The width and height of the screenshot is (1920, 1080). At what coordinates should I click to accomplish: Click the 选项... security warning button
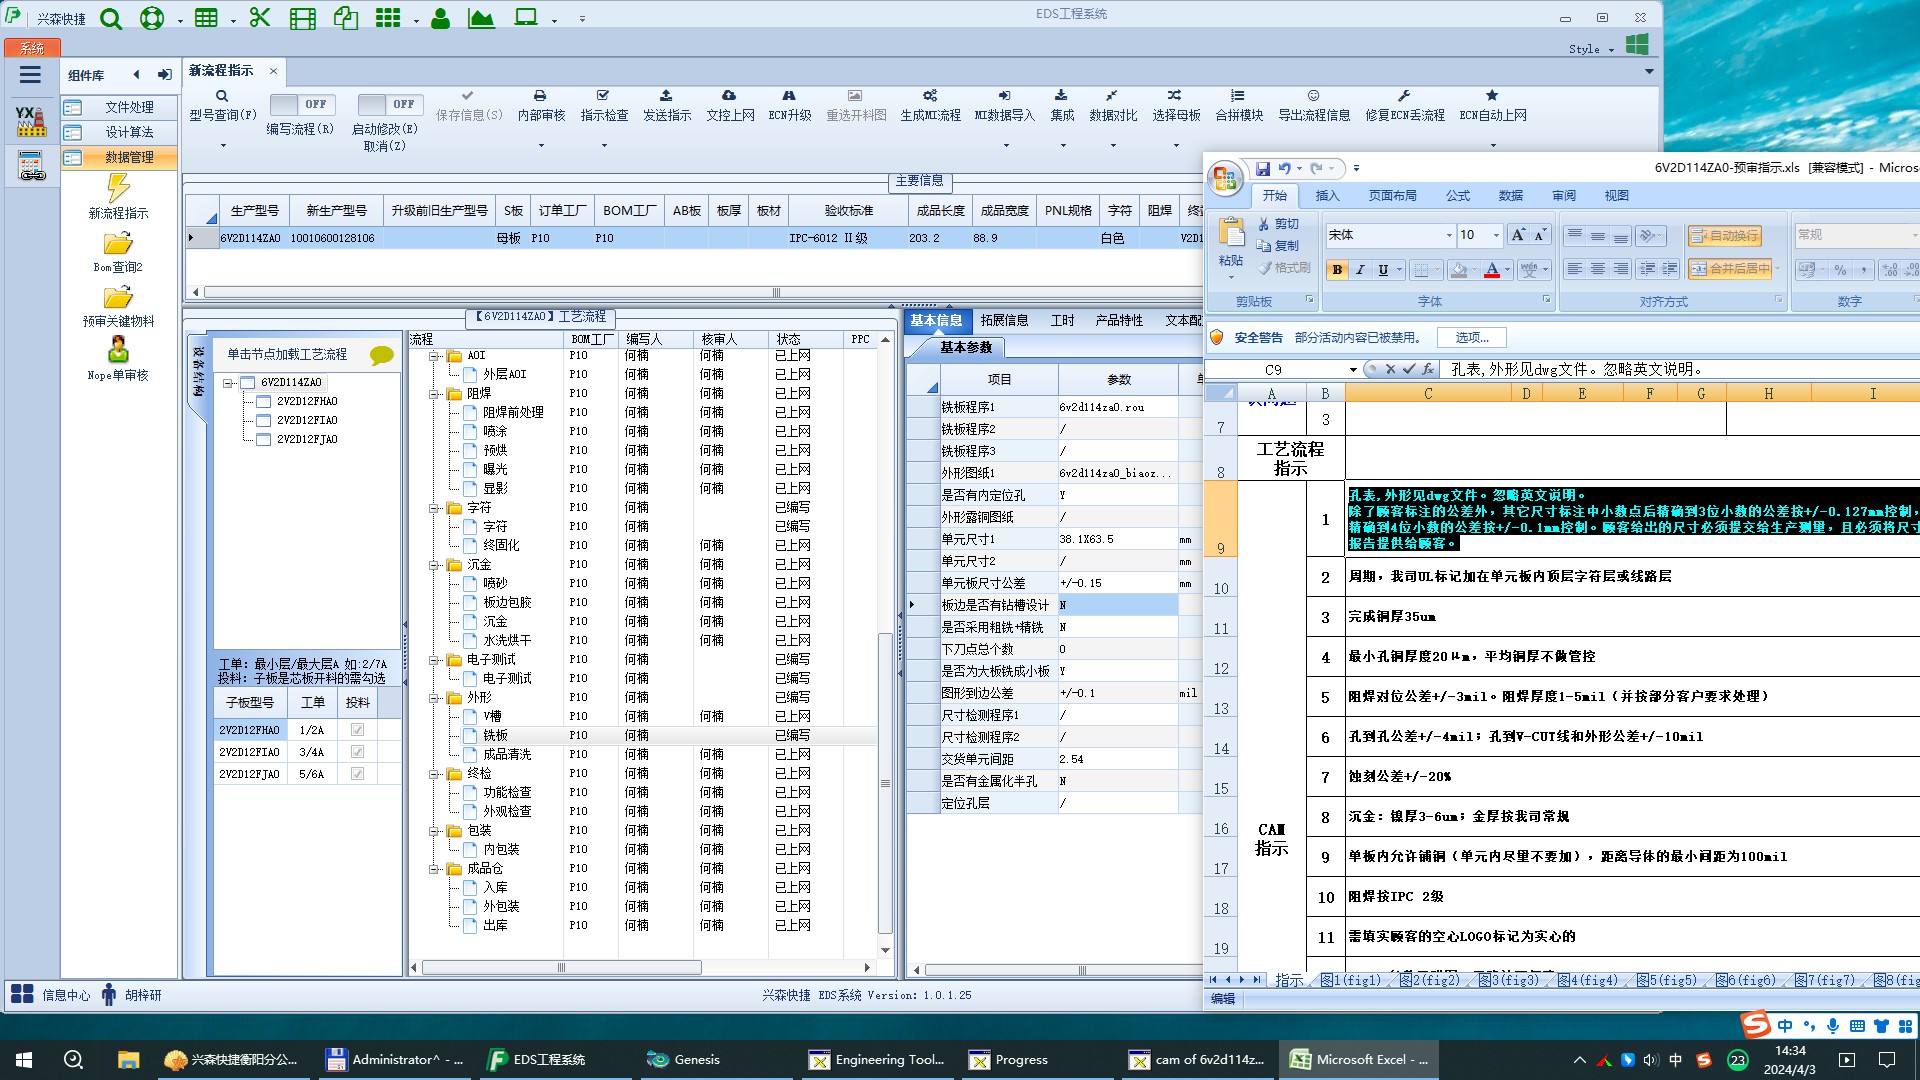[1471, 338]
